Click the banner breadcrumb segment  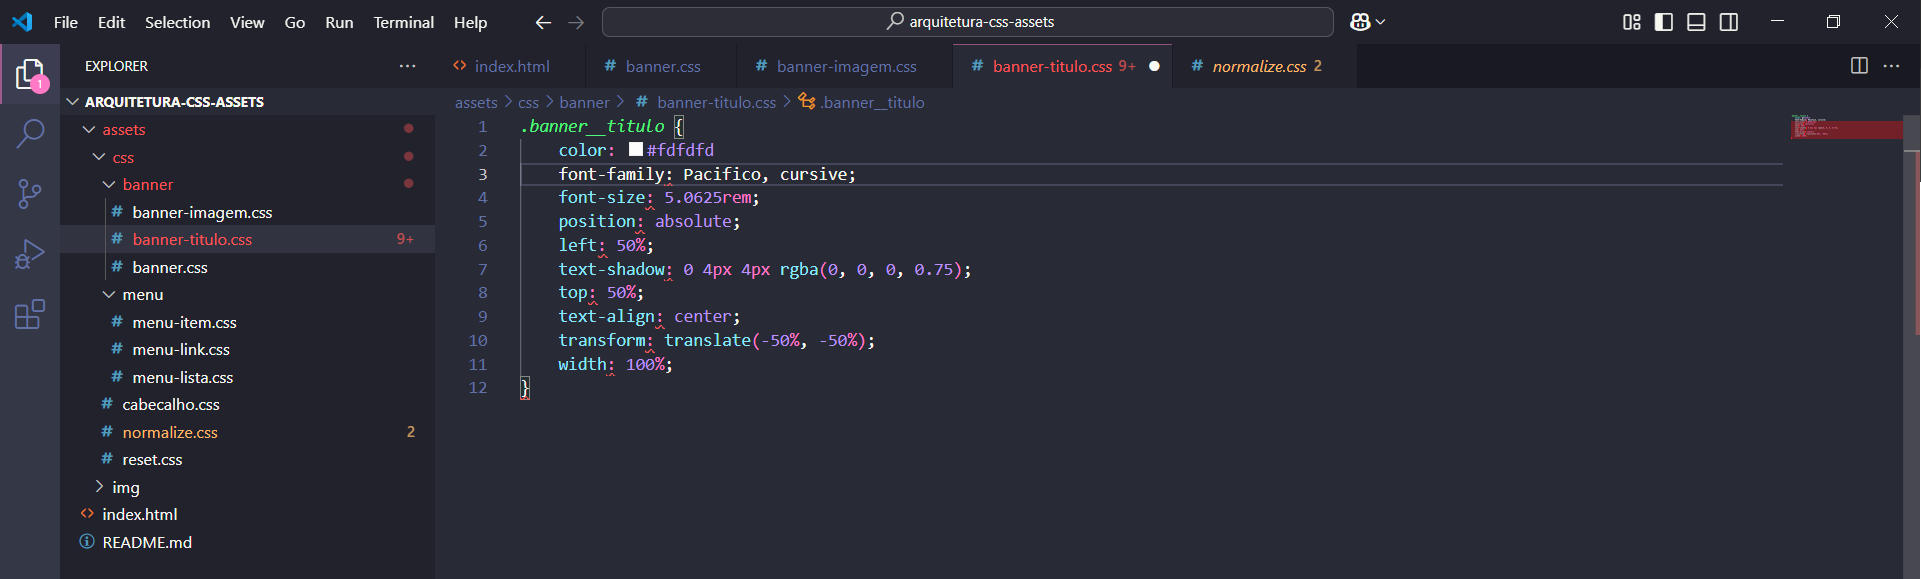[x=584, y=103]
